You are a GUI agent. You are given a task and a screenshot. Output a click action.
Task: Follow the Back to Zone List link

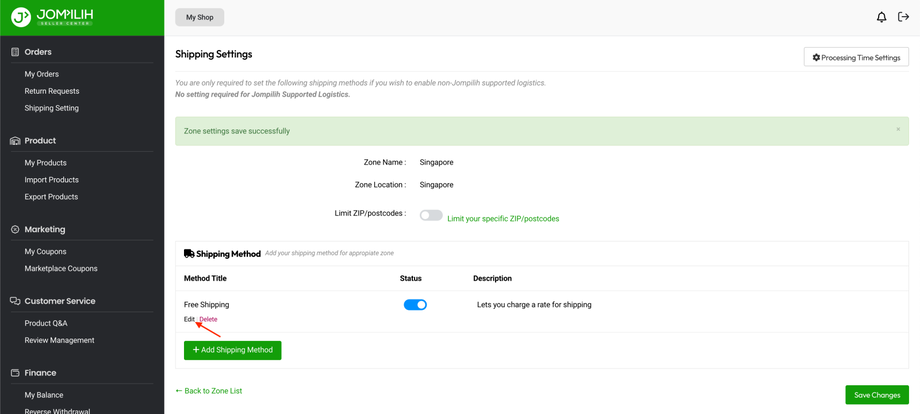209,391
